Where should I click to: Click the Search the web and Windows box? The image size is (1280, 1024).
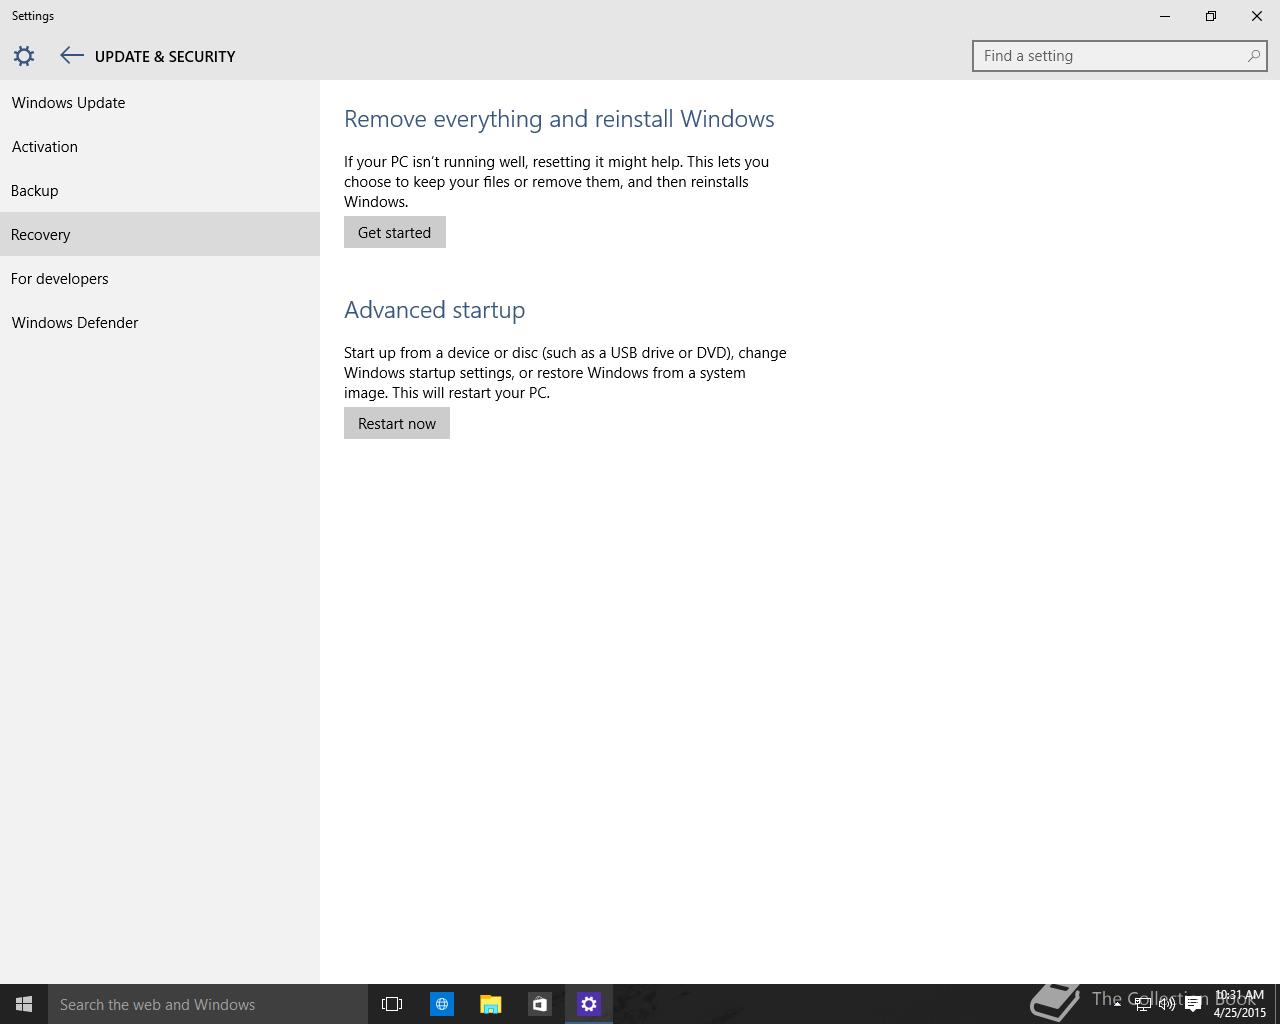(208, 1004)
